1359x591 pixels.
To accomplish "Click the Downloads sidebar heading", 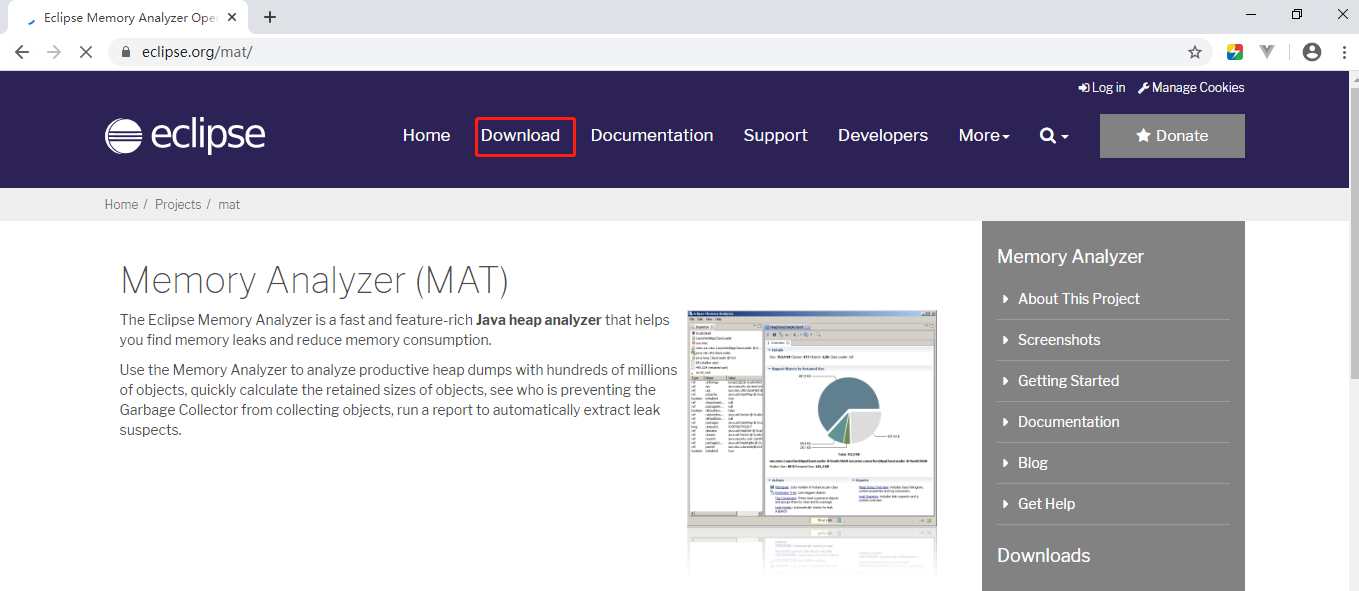I will tap(1043, 556).
